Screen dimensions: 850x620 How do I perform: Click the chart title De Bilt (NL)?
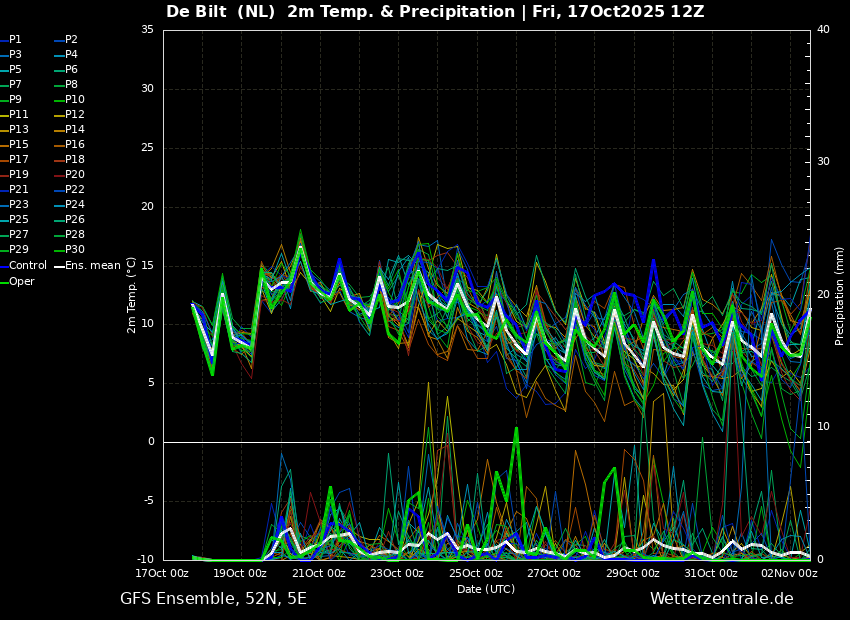220,11
